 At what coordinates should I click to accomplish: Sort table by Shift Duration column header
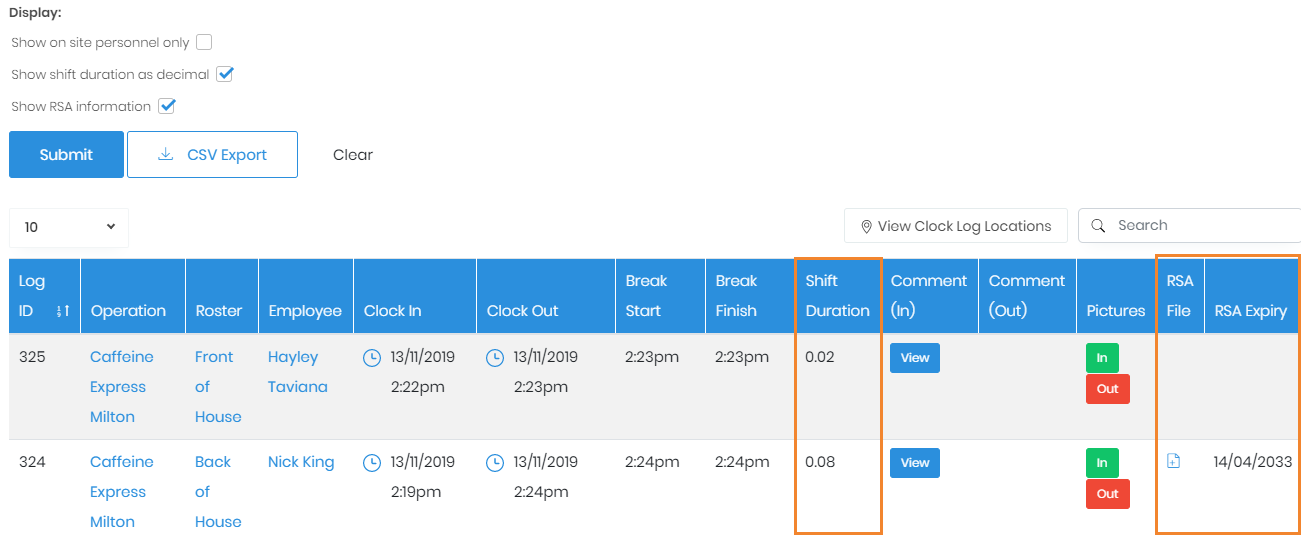pos(837,296)
